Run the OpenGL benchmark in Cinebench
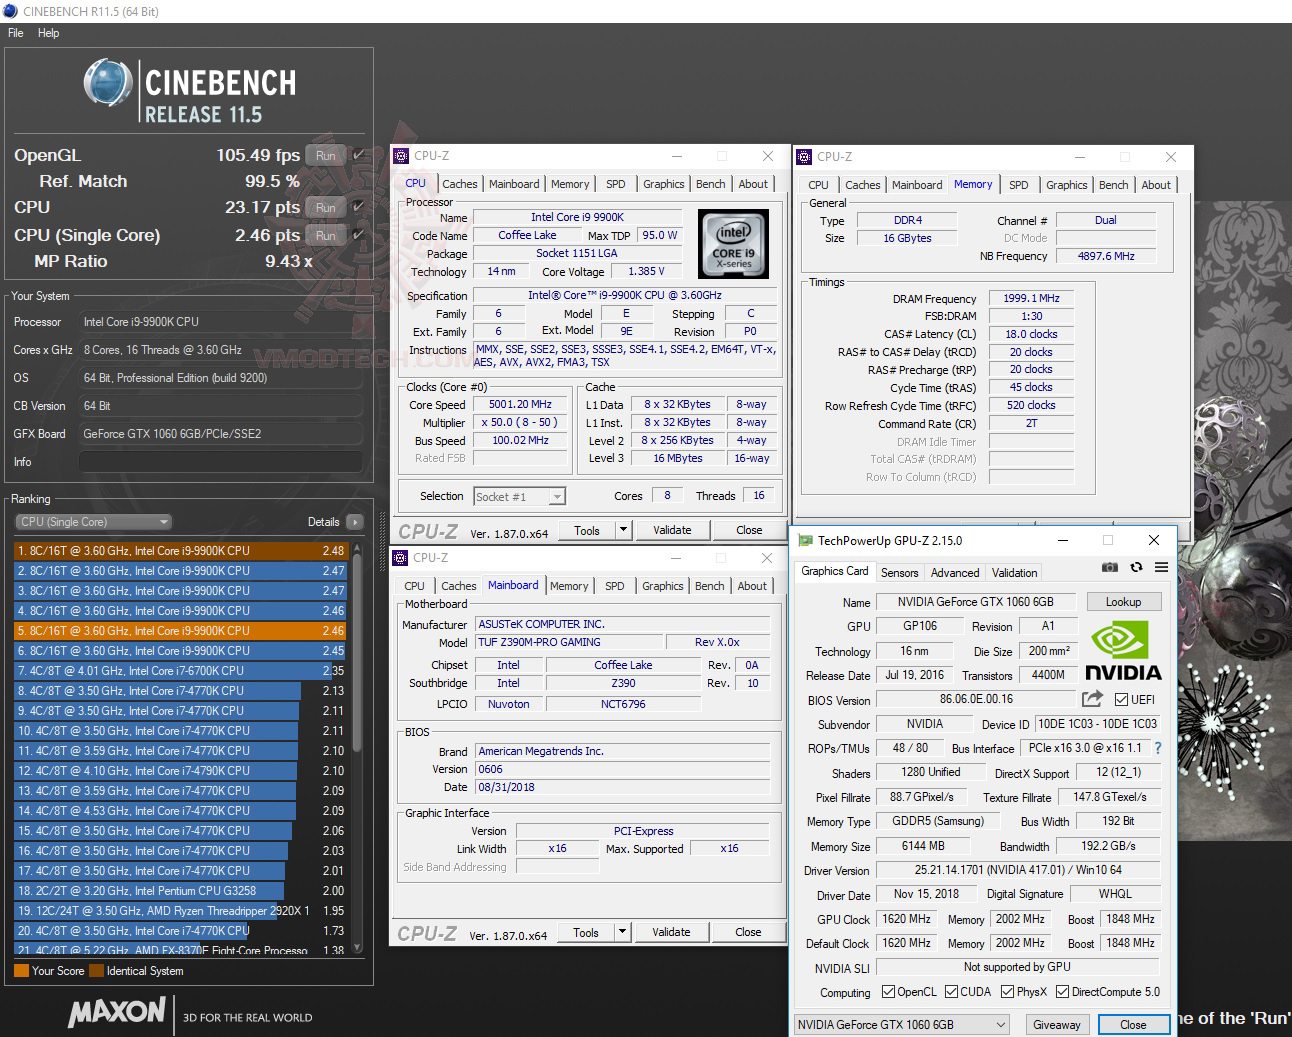 click(324, 155)
